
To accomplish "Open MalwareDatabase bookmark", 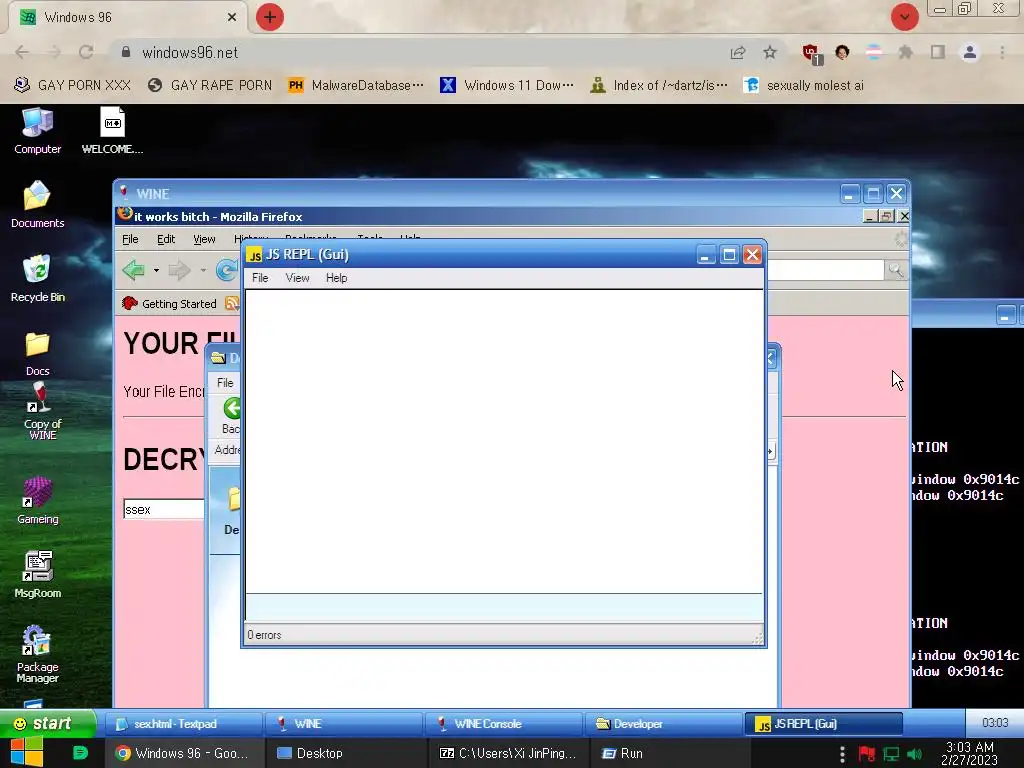I will (x=356, y=85).
